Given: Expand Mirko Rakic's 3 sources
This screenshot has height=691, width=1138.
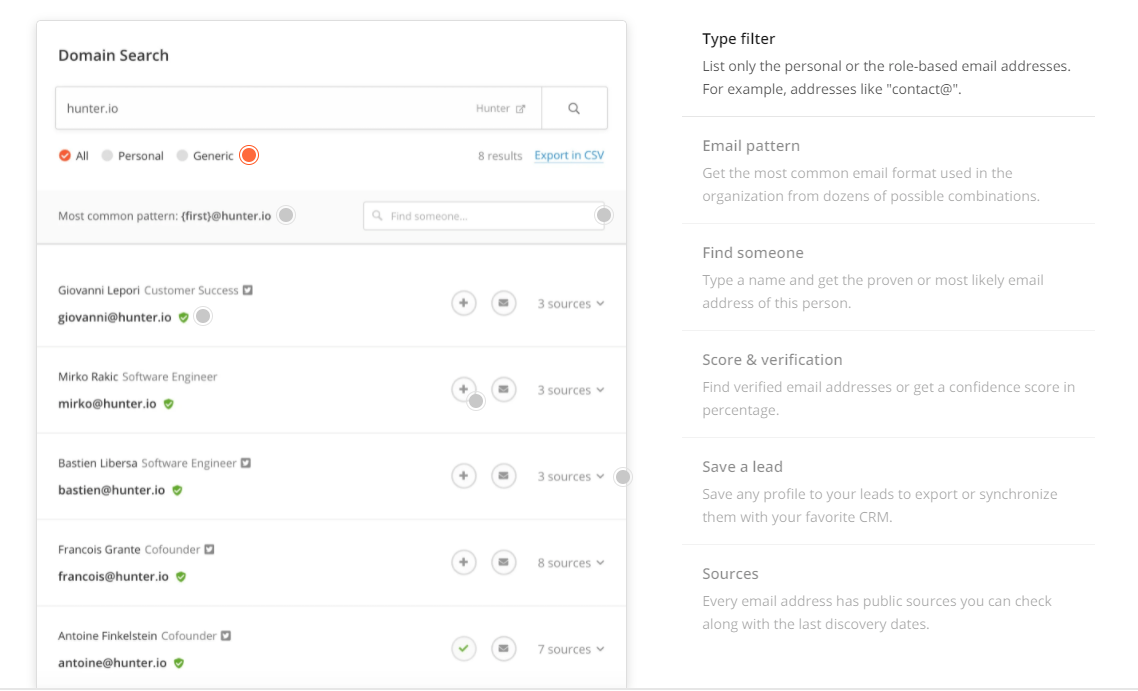Looking at the screenshot, I should pos(570,390).
